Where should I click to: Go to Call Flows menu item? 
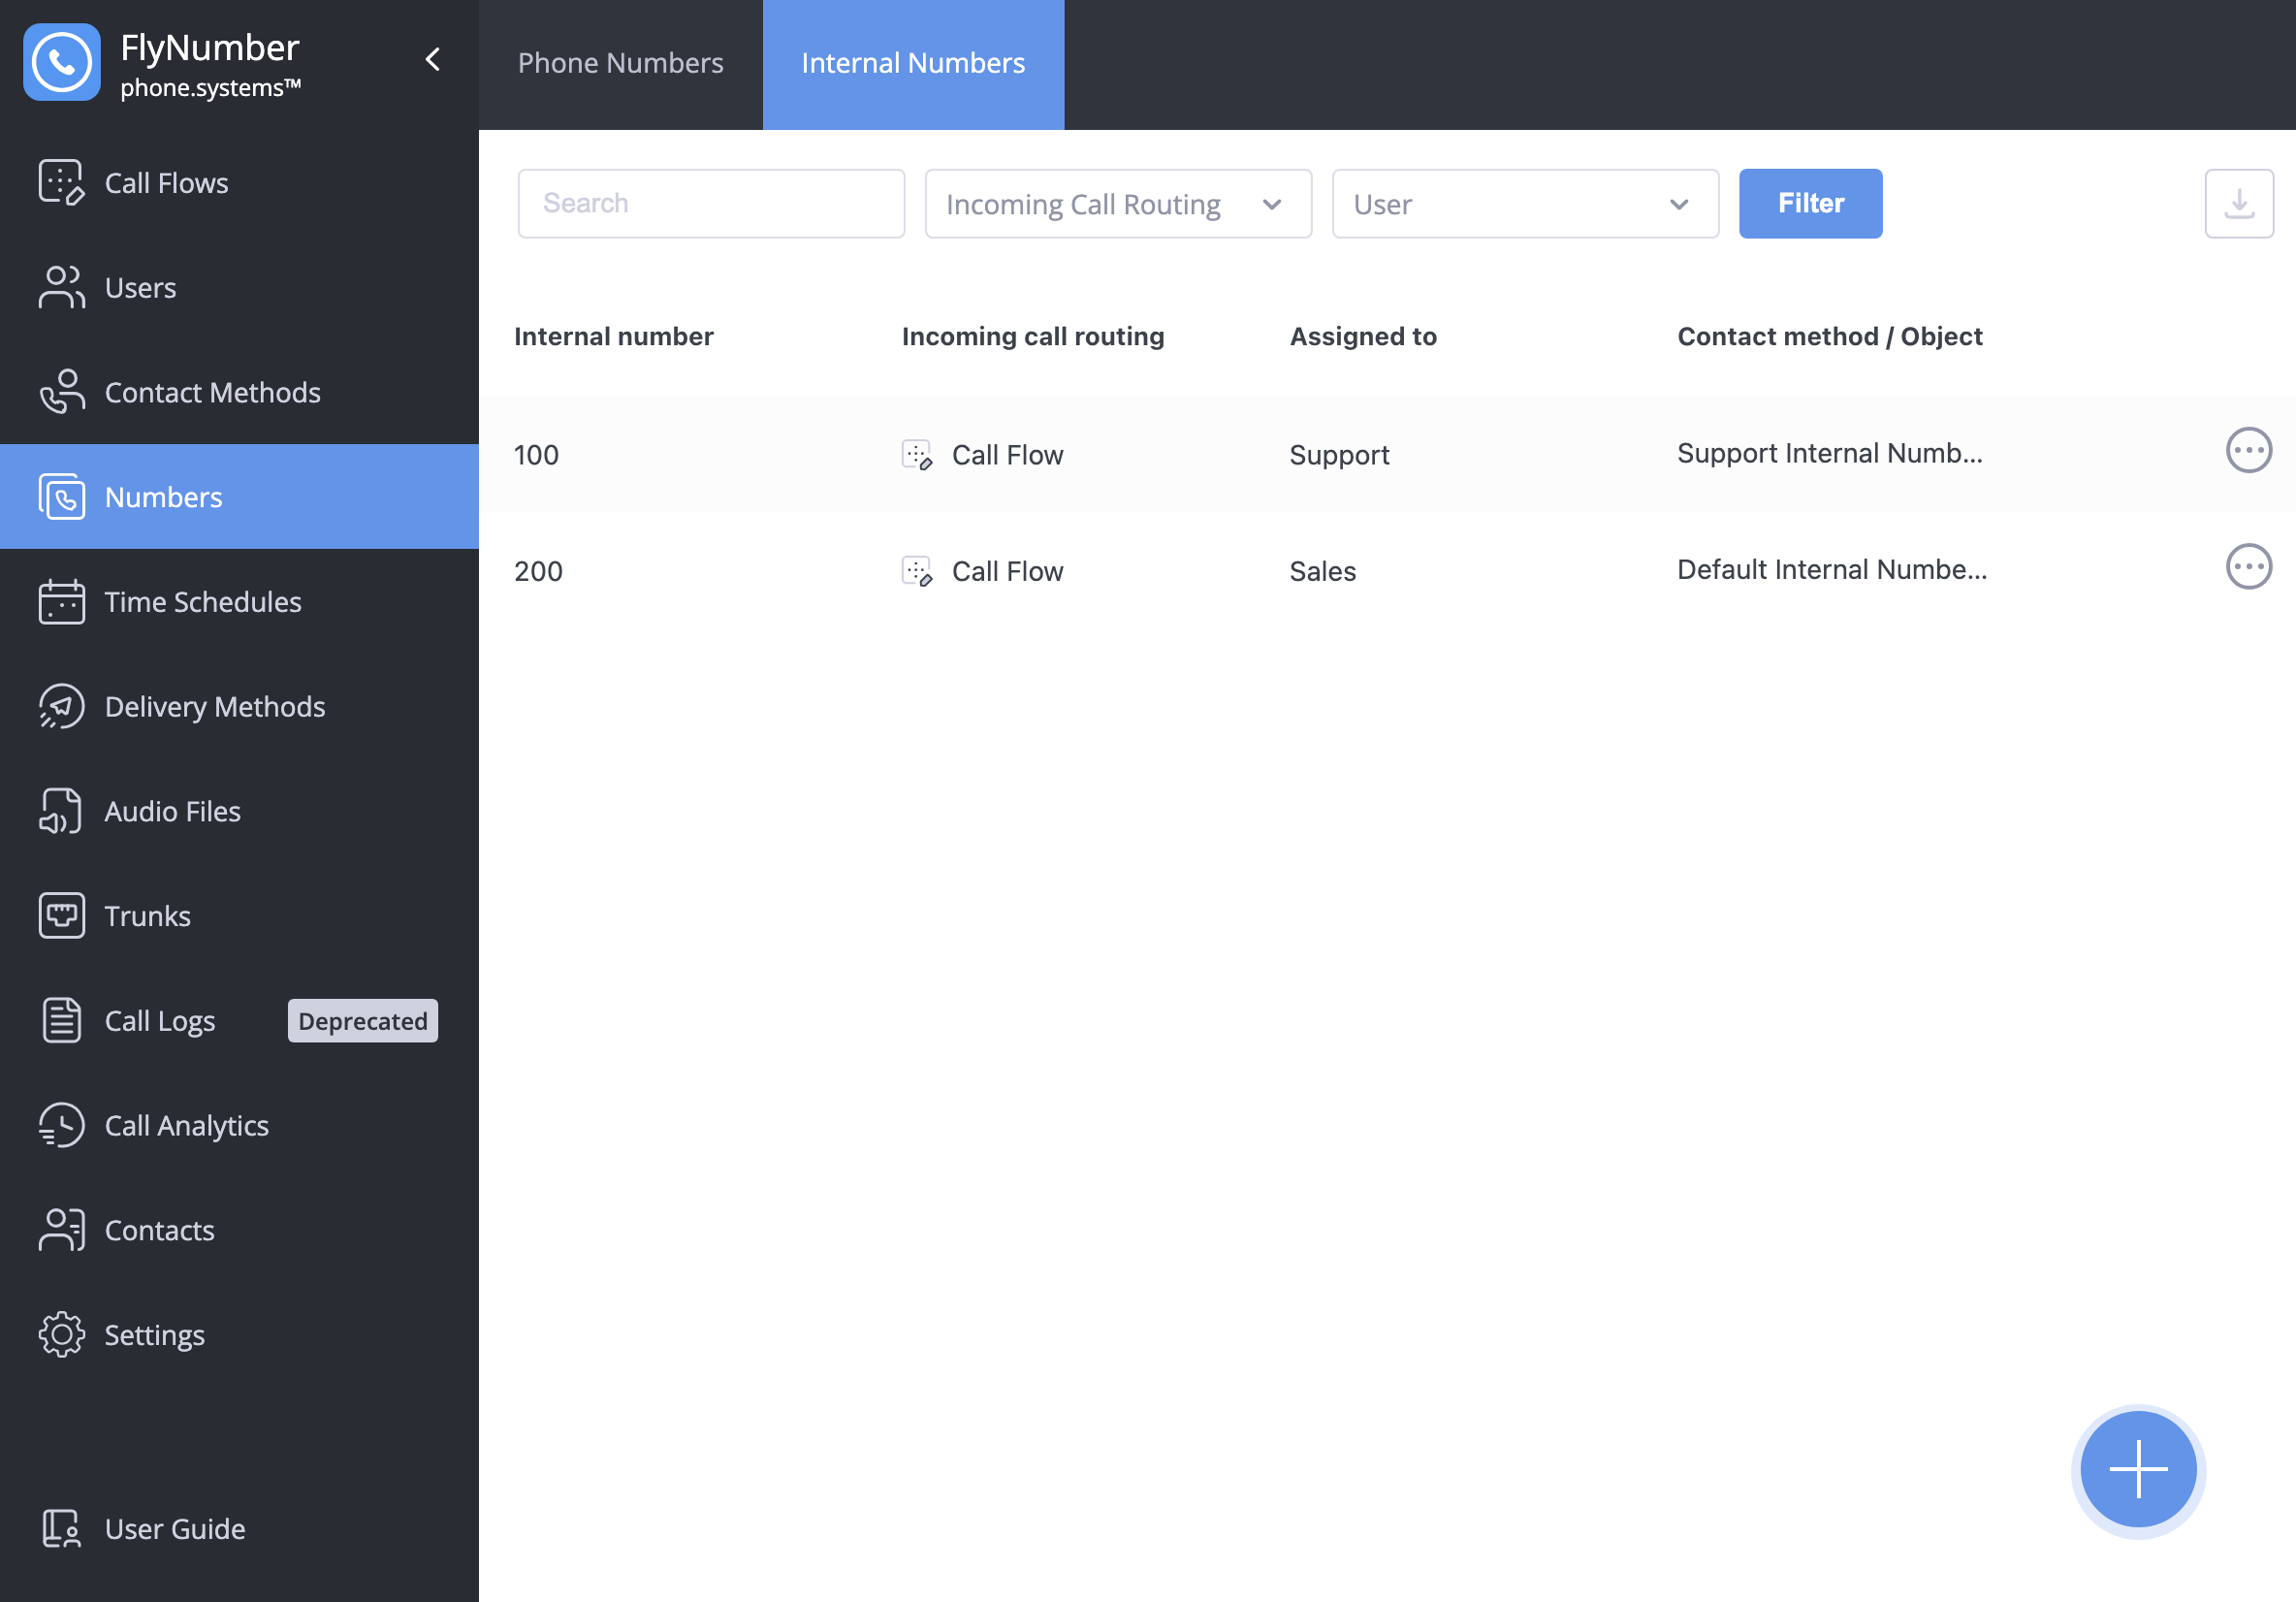[239, 183]
